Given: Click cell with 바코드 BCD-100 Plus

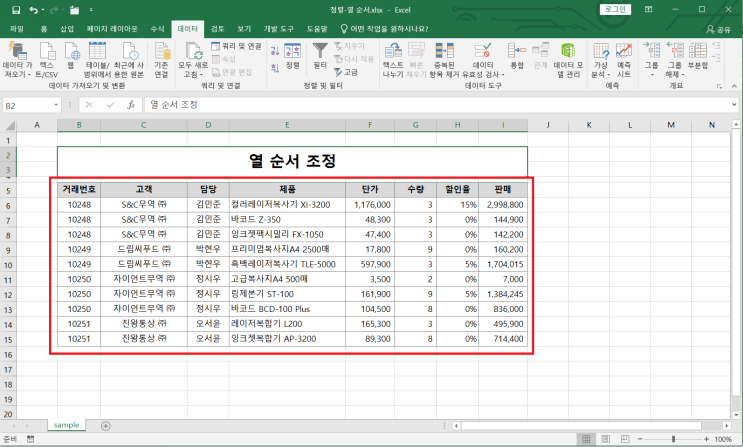Looking at the screenshot, I should point(287,309).
